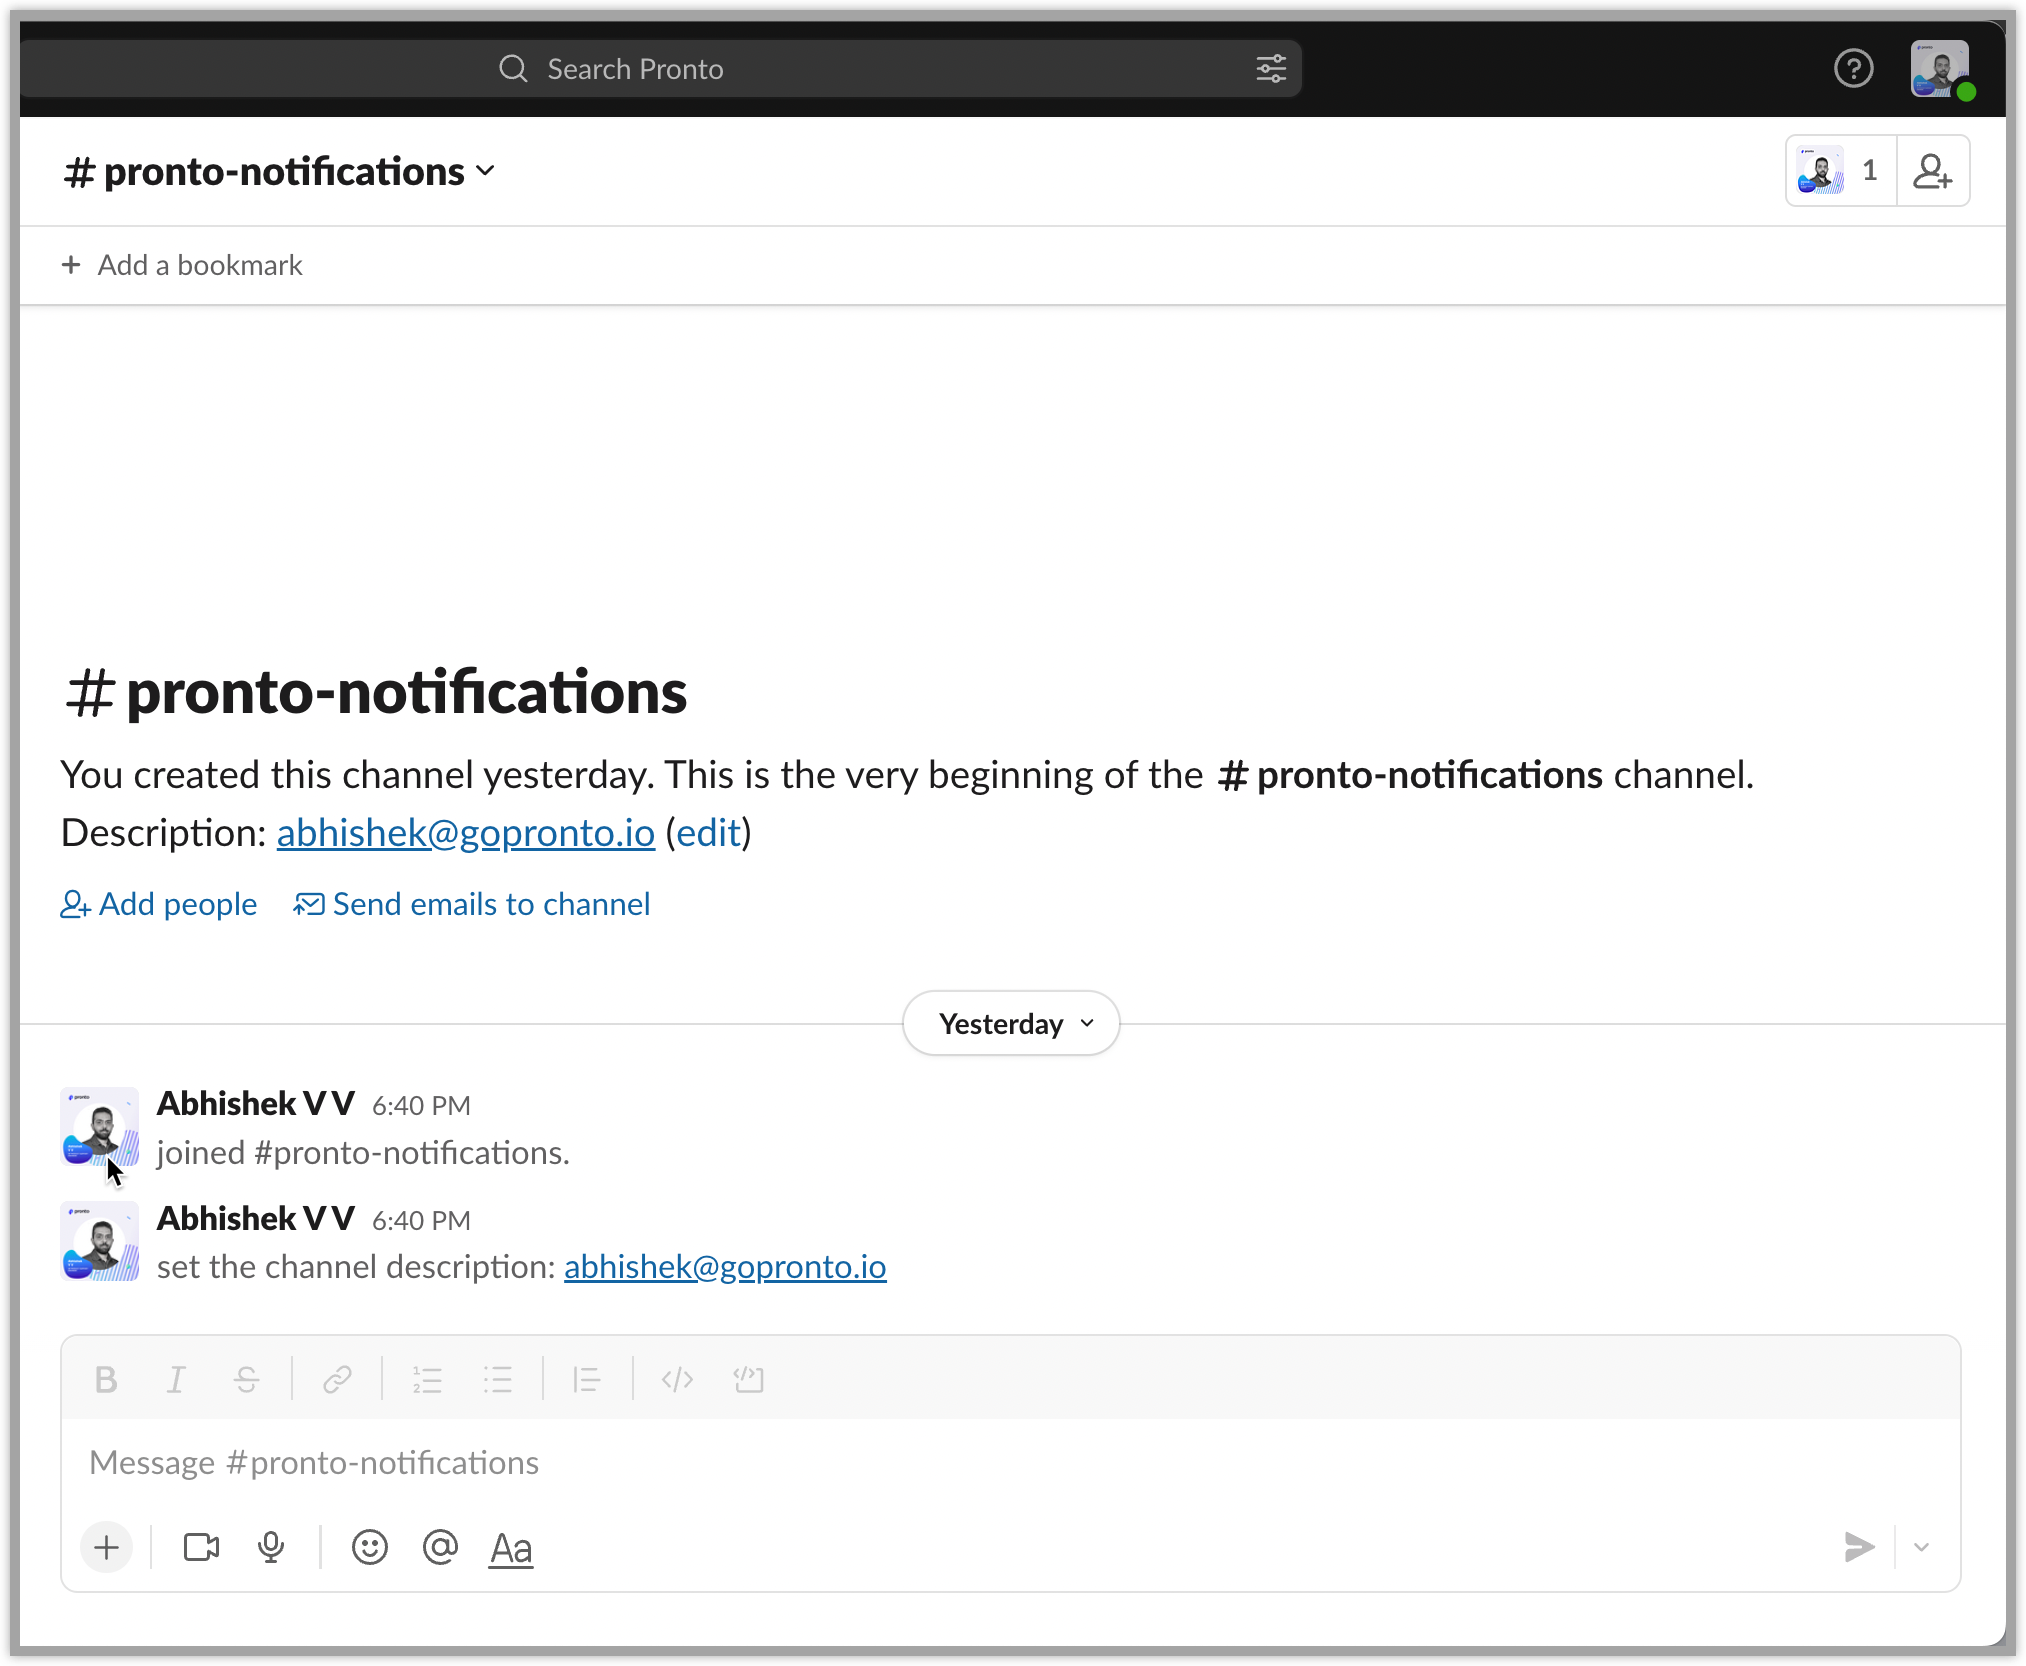Screen dimensions: 2026x1666
Task: Open abhishek@gopronto.io link in description
Action: point(466,833)
